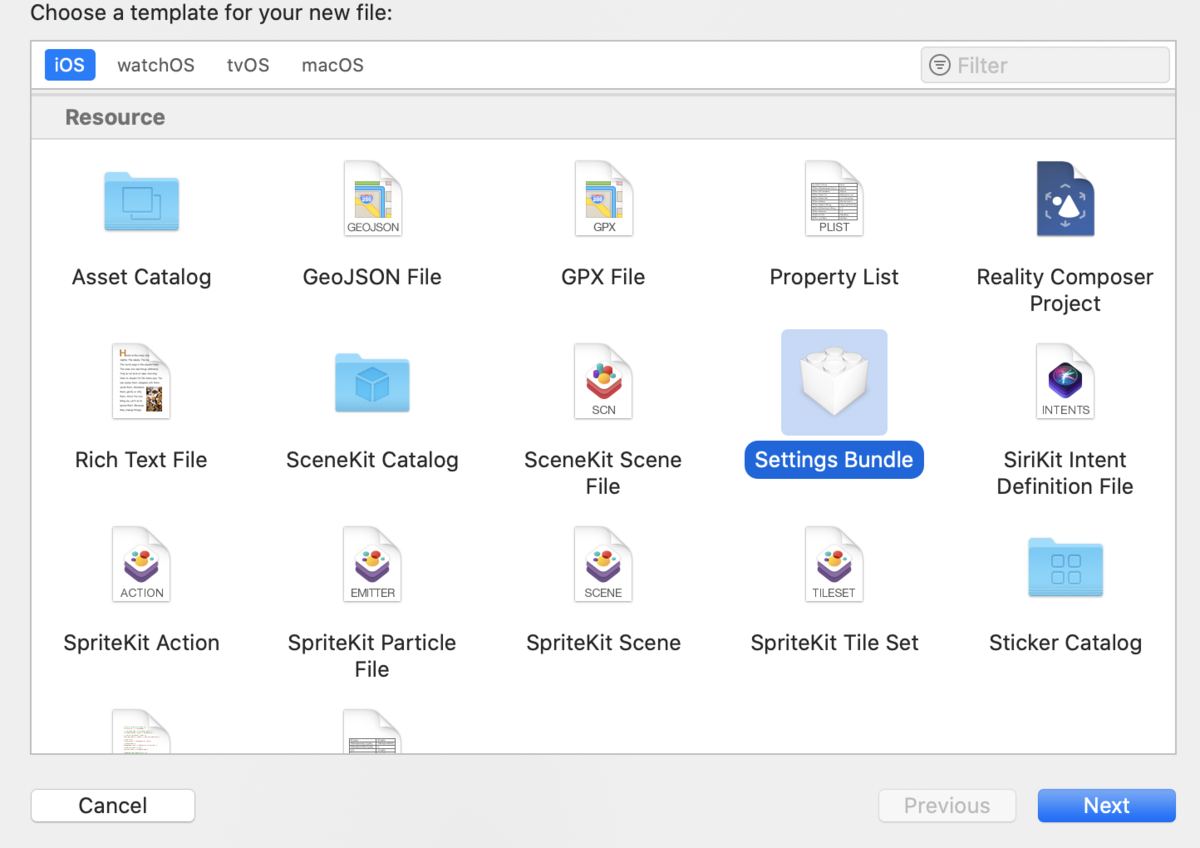Switch to the watchOS platform tab
The height and width of the screenshot is (848, 1200).
point(156,65)
